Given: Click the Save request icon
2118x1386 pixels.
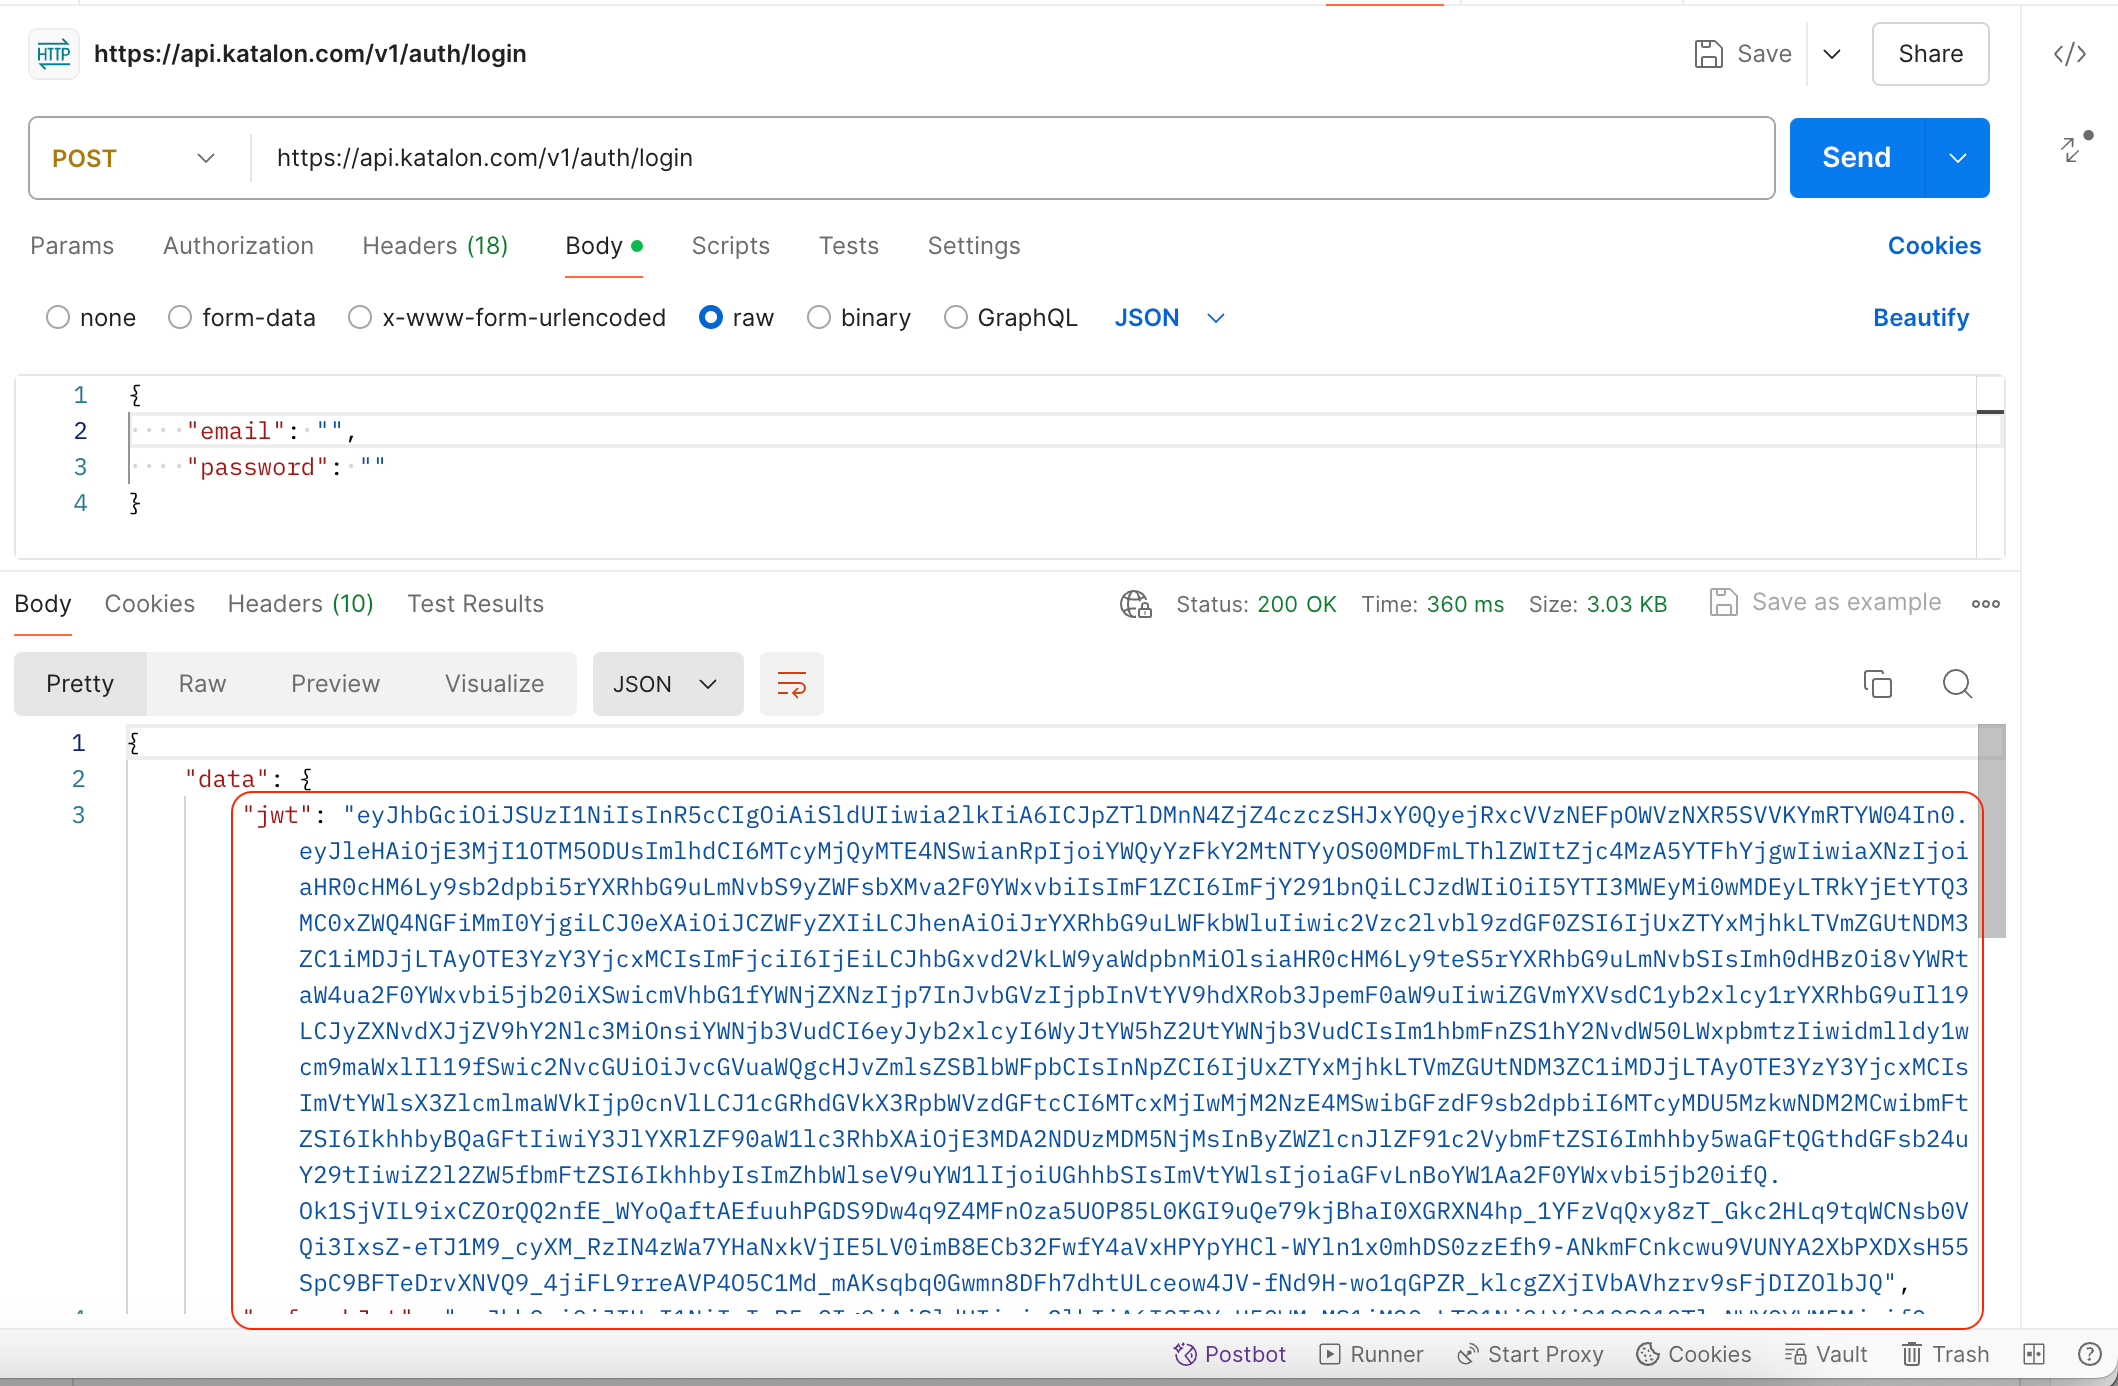Looking at the screenshot, I should pos(1708,53).
